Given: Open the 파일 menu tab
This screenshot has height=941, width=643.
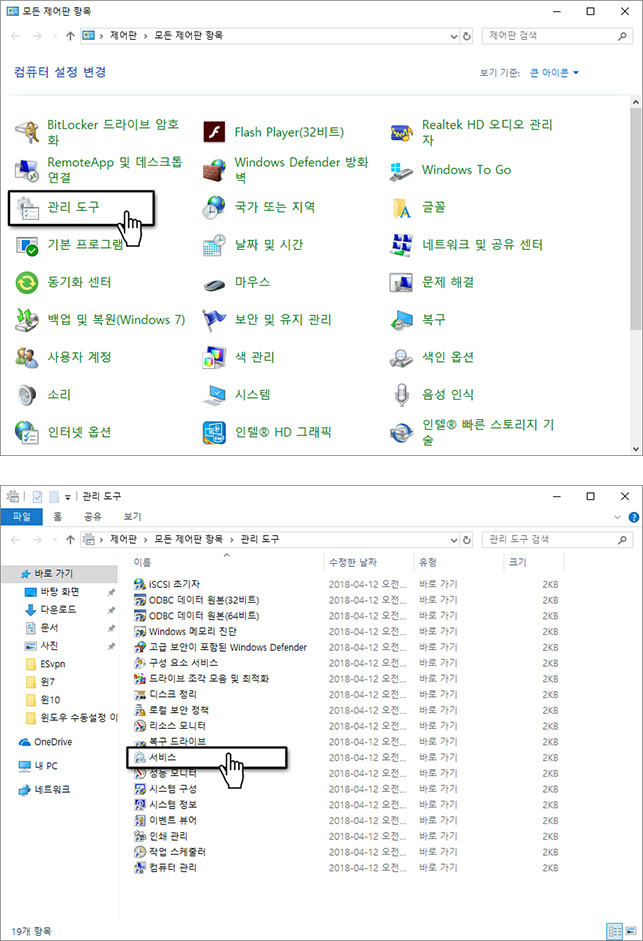Looking at the screenshot, I should click(x=21, y=517).
